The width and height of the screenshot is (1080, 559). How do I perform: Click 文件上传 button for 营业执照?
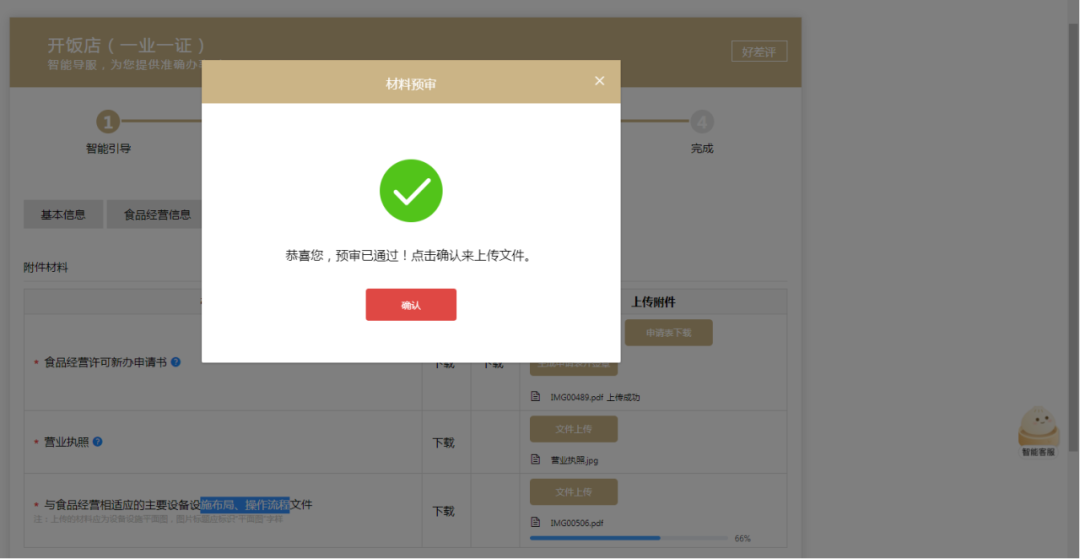573,429
